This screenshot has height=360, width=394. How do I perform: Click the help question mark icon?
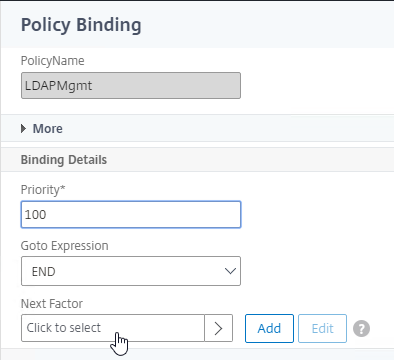click(361, 329)
